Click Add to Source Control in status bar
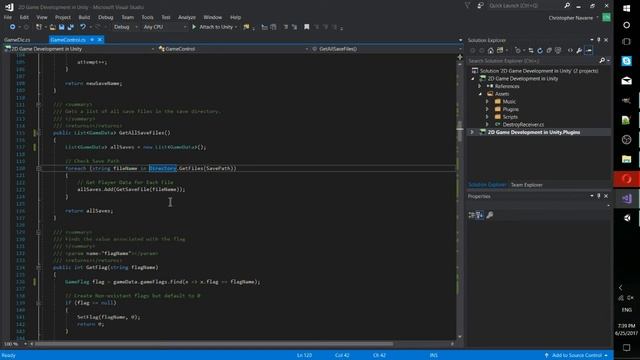The width and height of the screenshot is (640, 360). [576, 356]
